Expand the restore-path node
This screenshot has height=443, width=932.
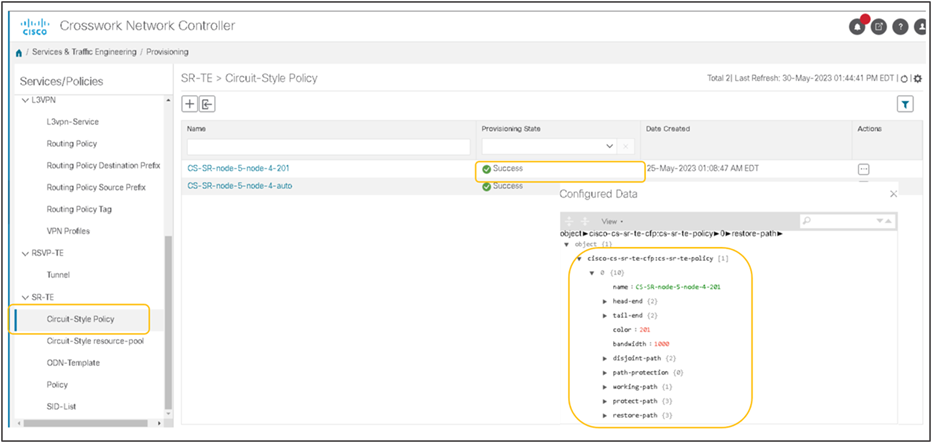[605, 416]
